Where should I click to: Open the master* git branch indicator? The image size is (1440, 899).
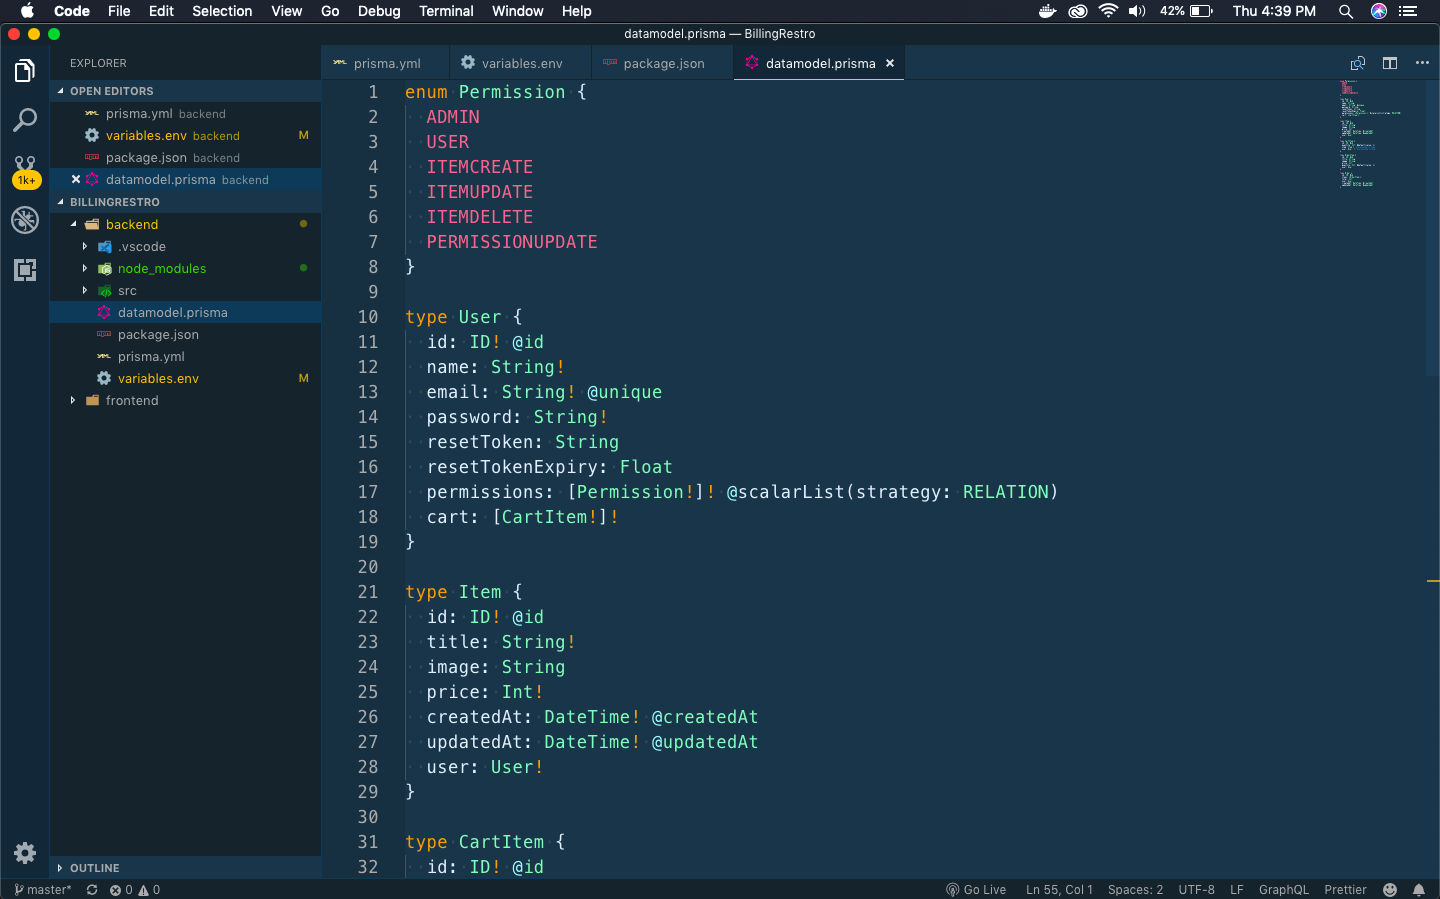(43, 890)
